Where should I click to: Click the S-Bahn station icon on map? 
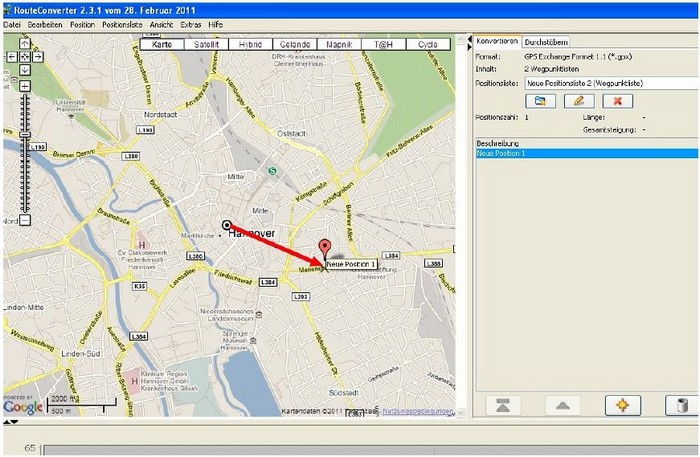272,170
